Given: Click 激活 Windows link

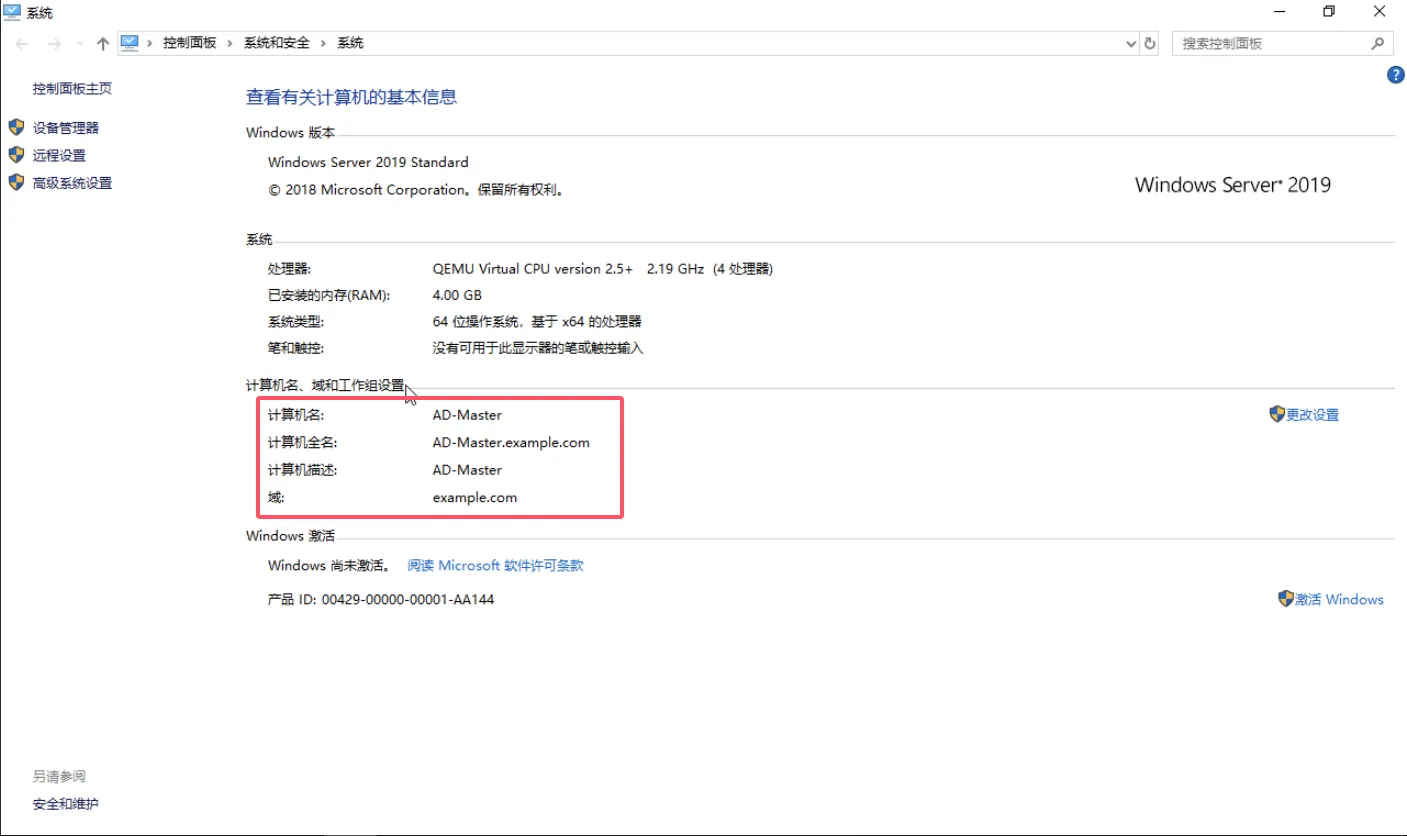Looking at the screenshot, I should (x=1339, y=599).
